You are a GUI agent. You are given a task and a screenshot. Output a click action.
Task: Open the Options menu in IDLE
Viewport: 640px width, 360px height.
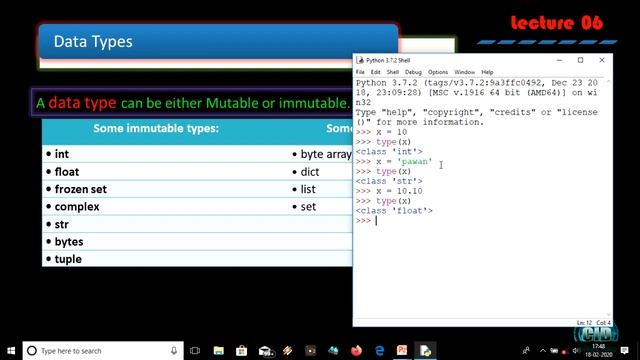(x=438, y=72)
